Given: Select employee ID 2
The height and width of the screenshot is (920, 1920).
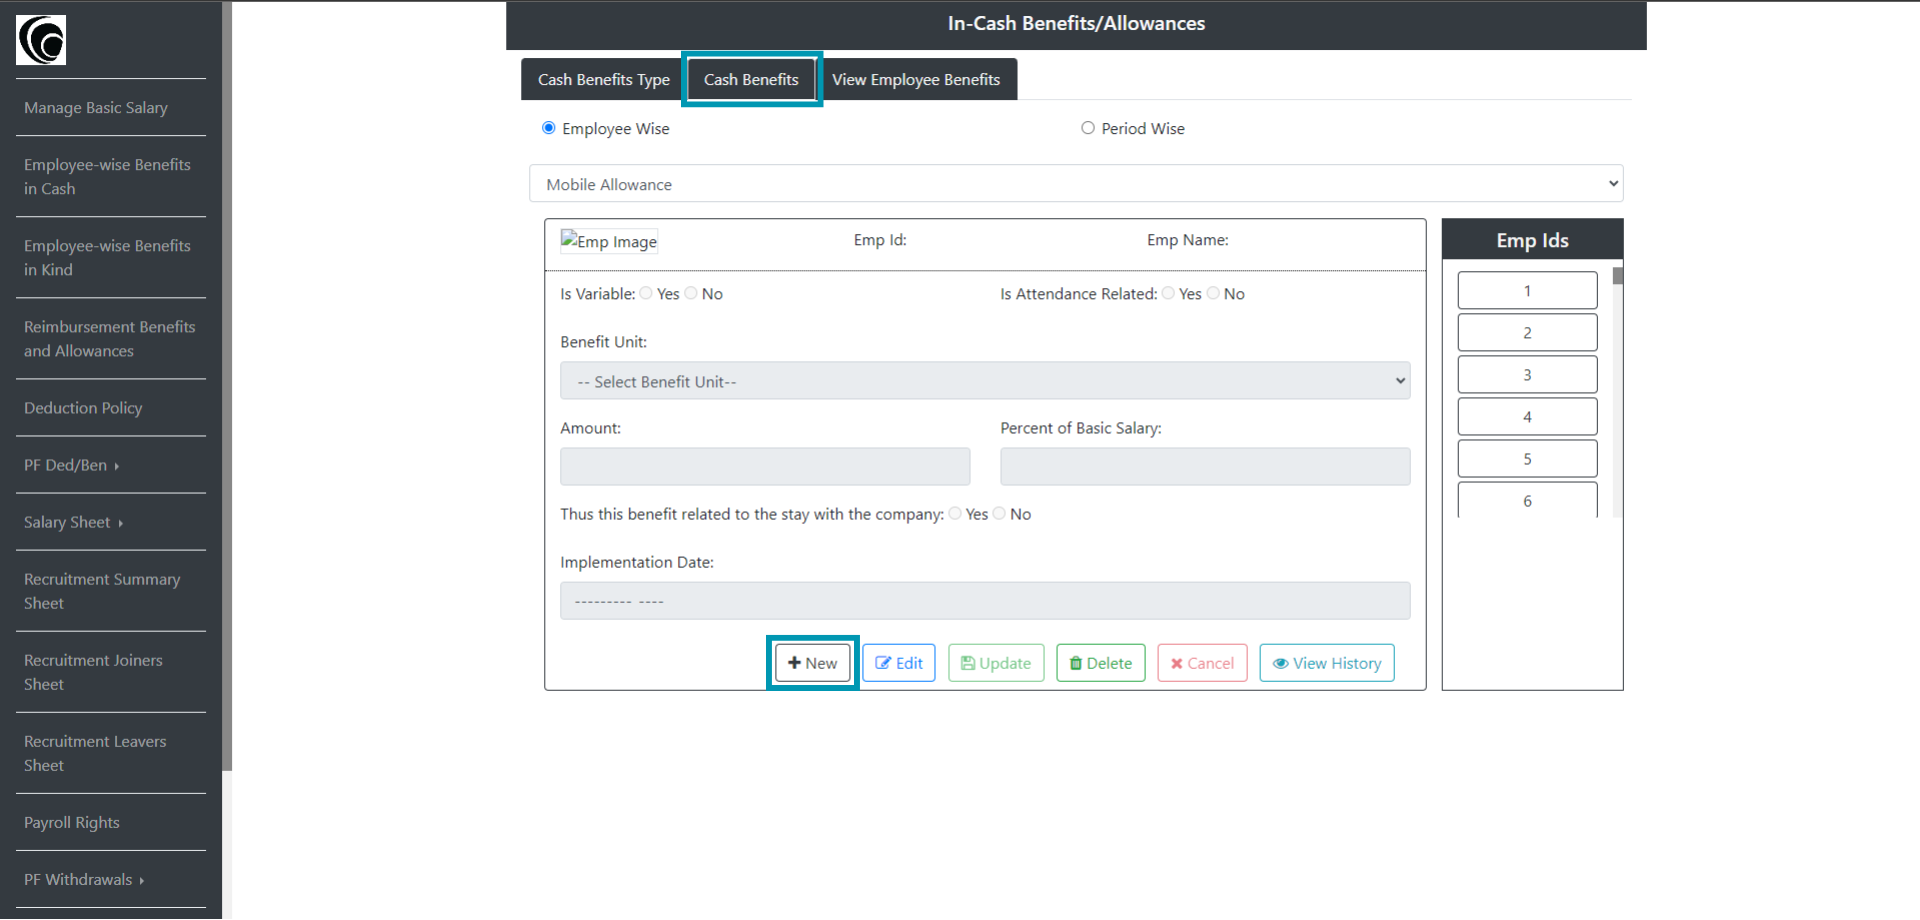Looking at the screenshot, I should (1527, 333).
